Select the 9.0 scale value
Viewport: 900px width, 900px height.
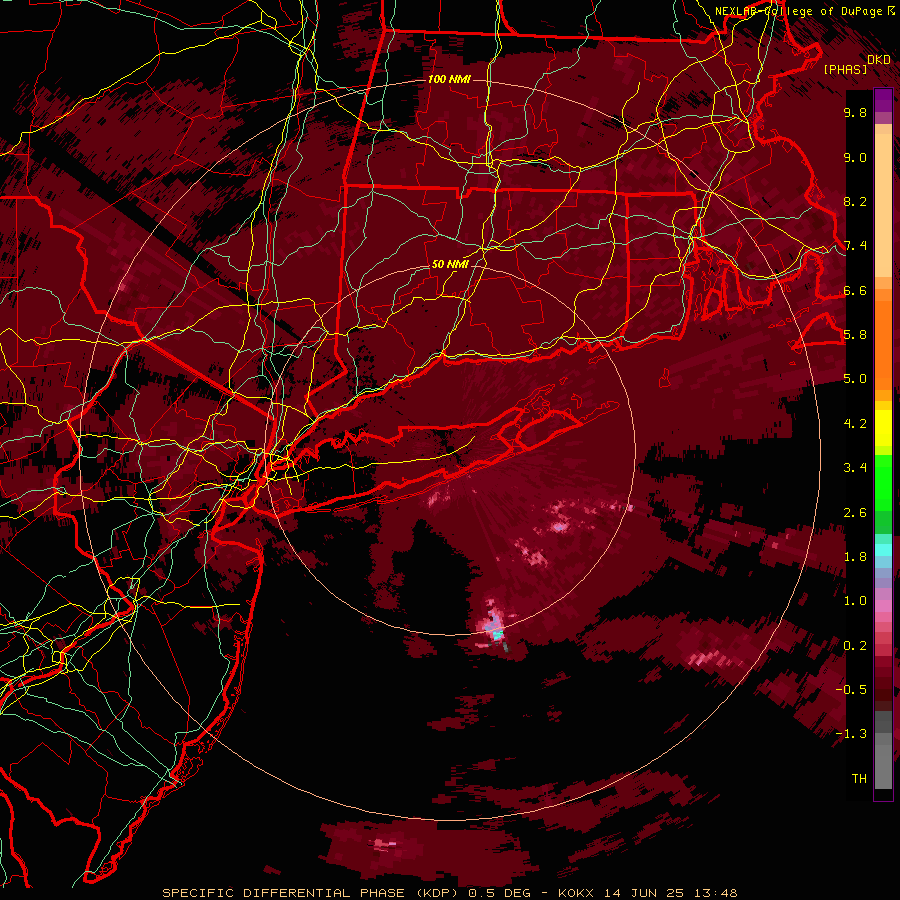point(855,157)
